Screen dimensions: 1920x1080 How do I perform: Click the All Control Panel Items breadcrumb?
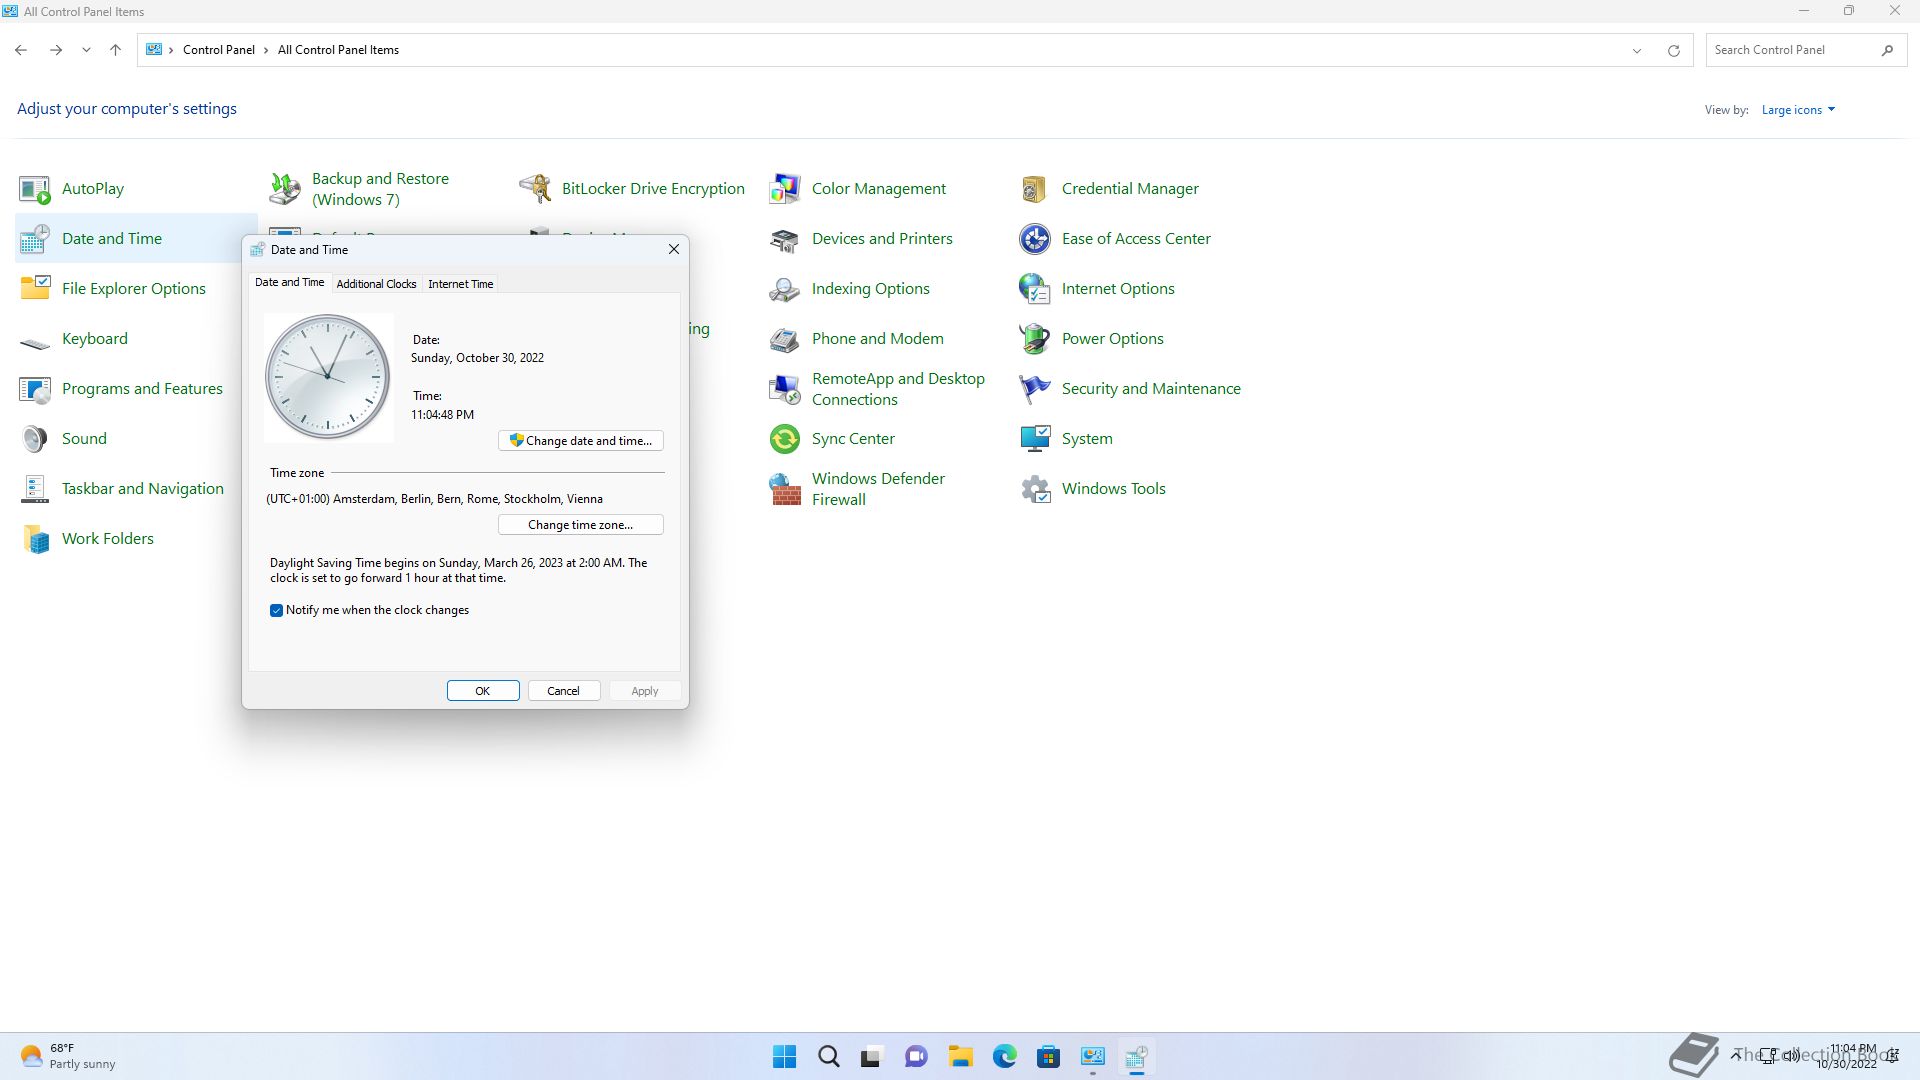point(338,50)
